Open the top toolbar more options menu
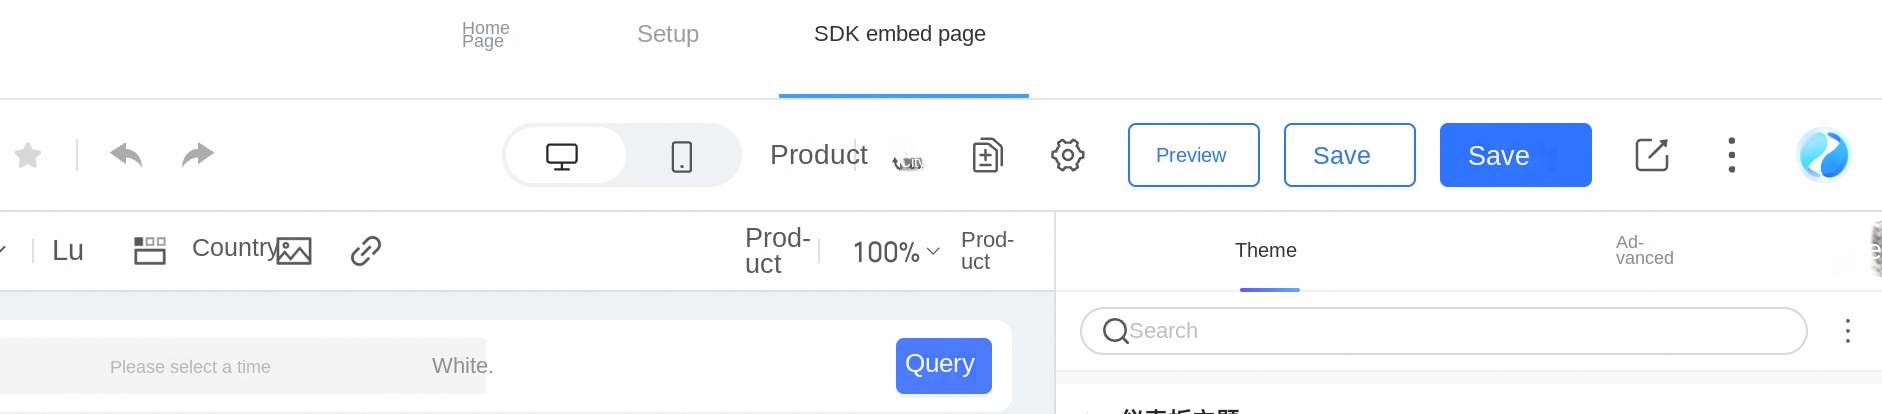Viewport: 1882px width, 414px height. (1732, 155)
